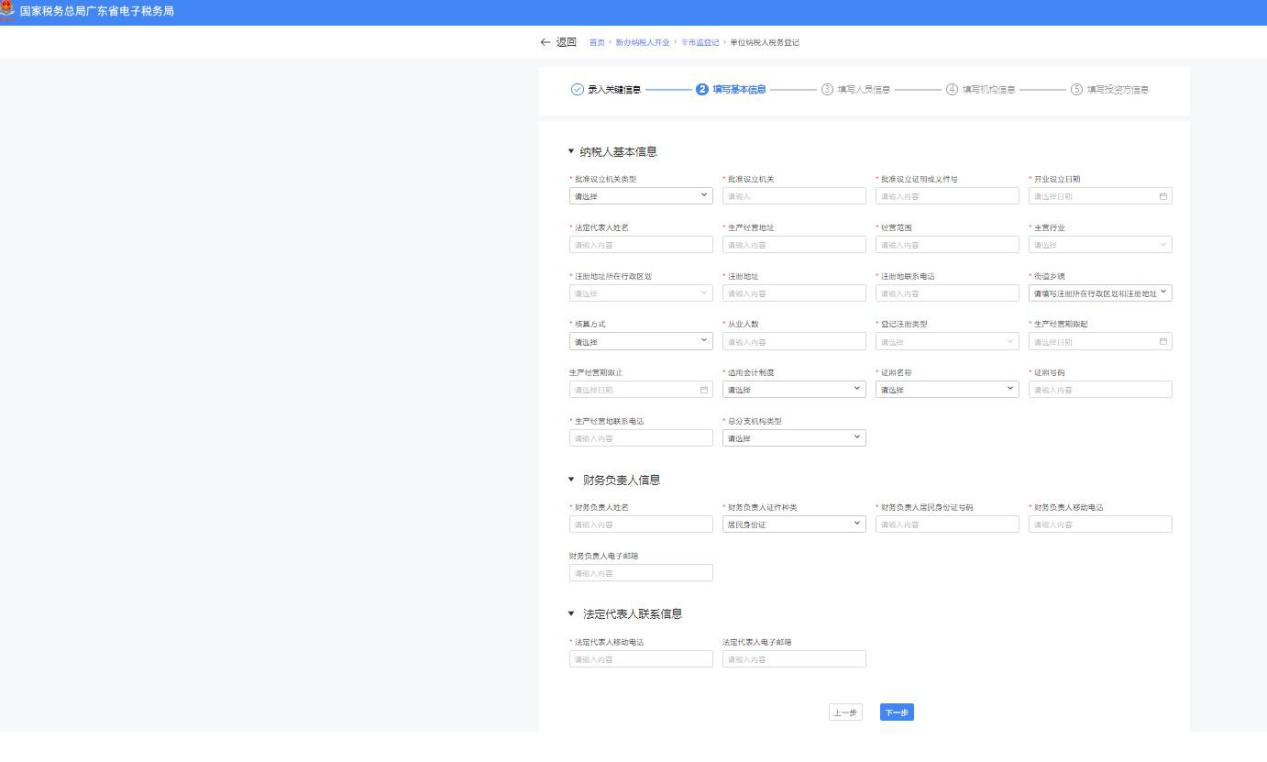Click the 下一步 button
The width and height of the screenshot is (1267, 762).
pyautogui.click(x=897, y=712)
